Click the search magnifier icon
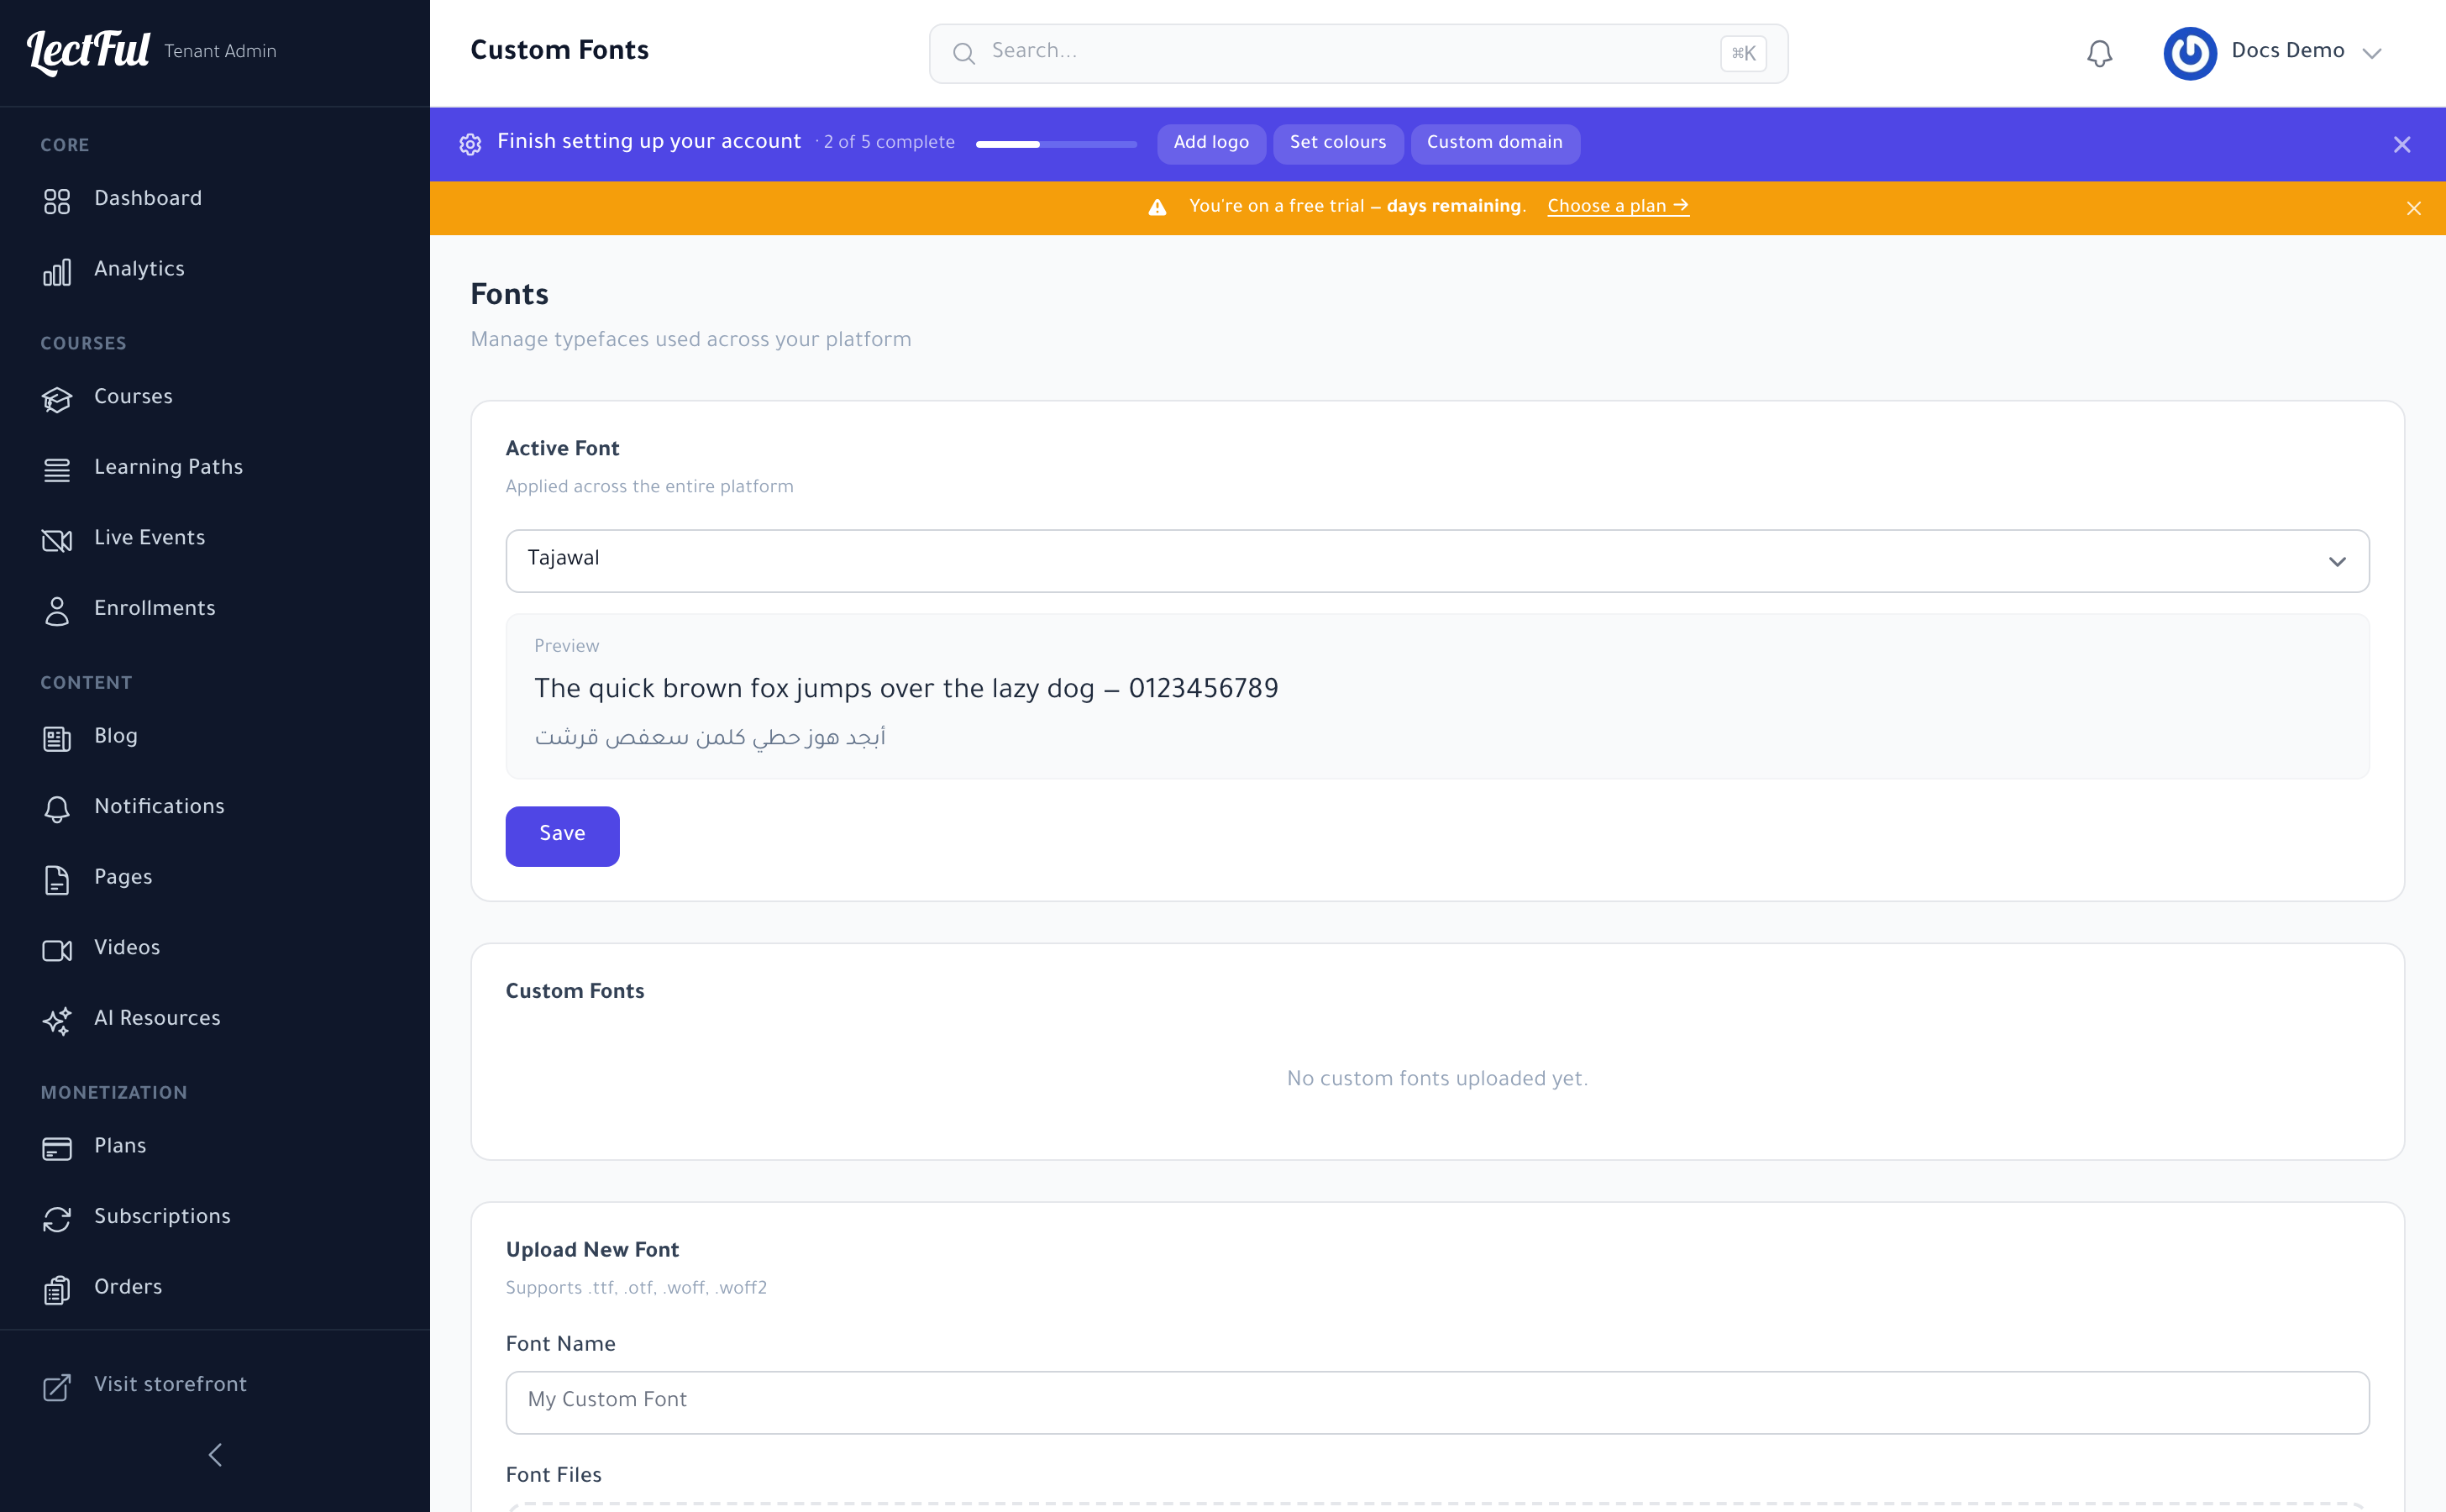This screenshot has height=1512, width=2446. click(963, 53)
